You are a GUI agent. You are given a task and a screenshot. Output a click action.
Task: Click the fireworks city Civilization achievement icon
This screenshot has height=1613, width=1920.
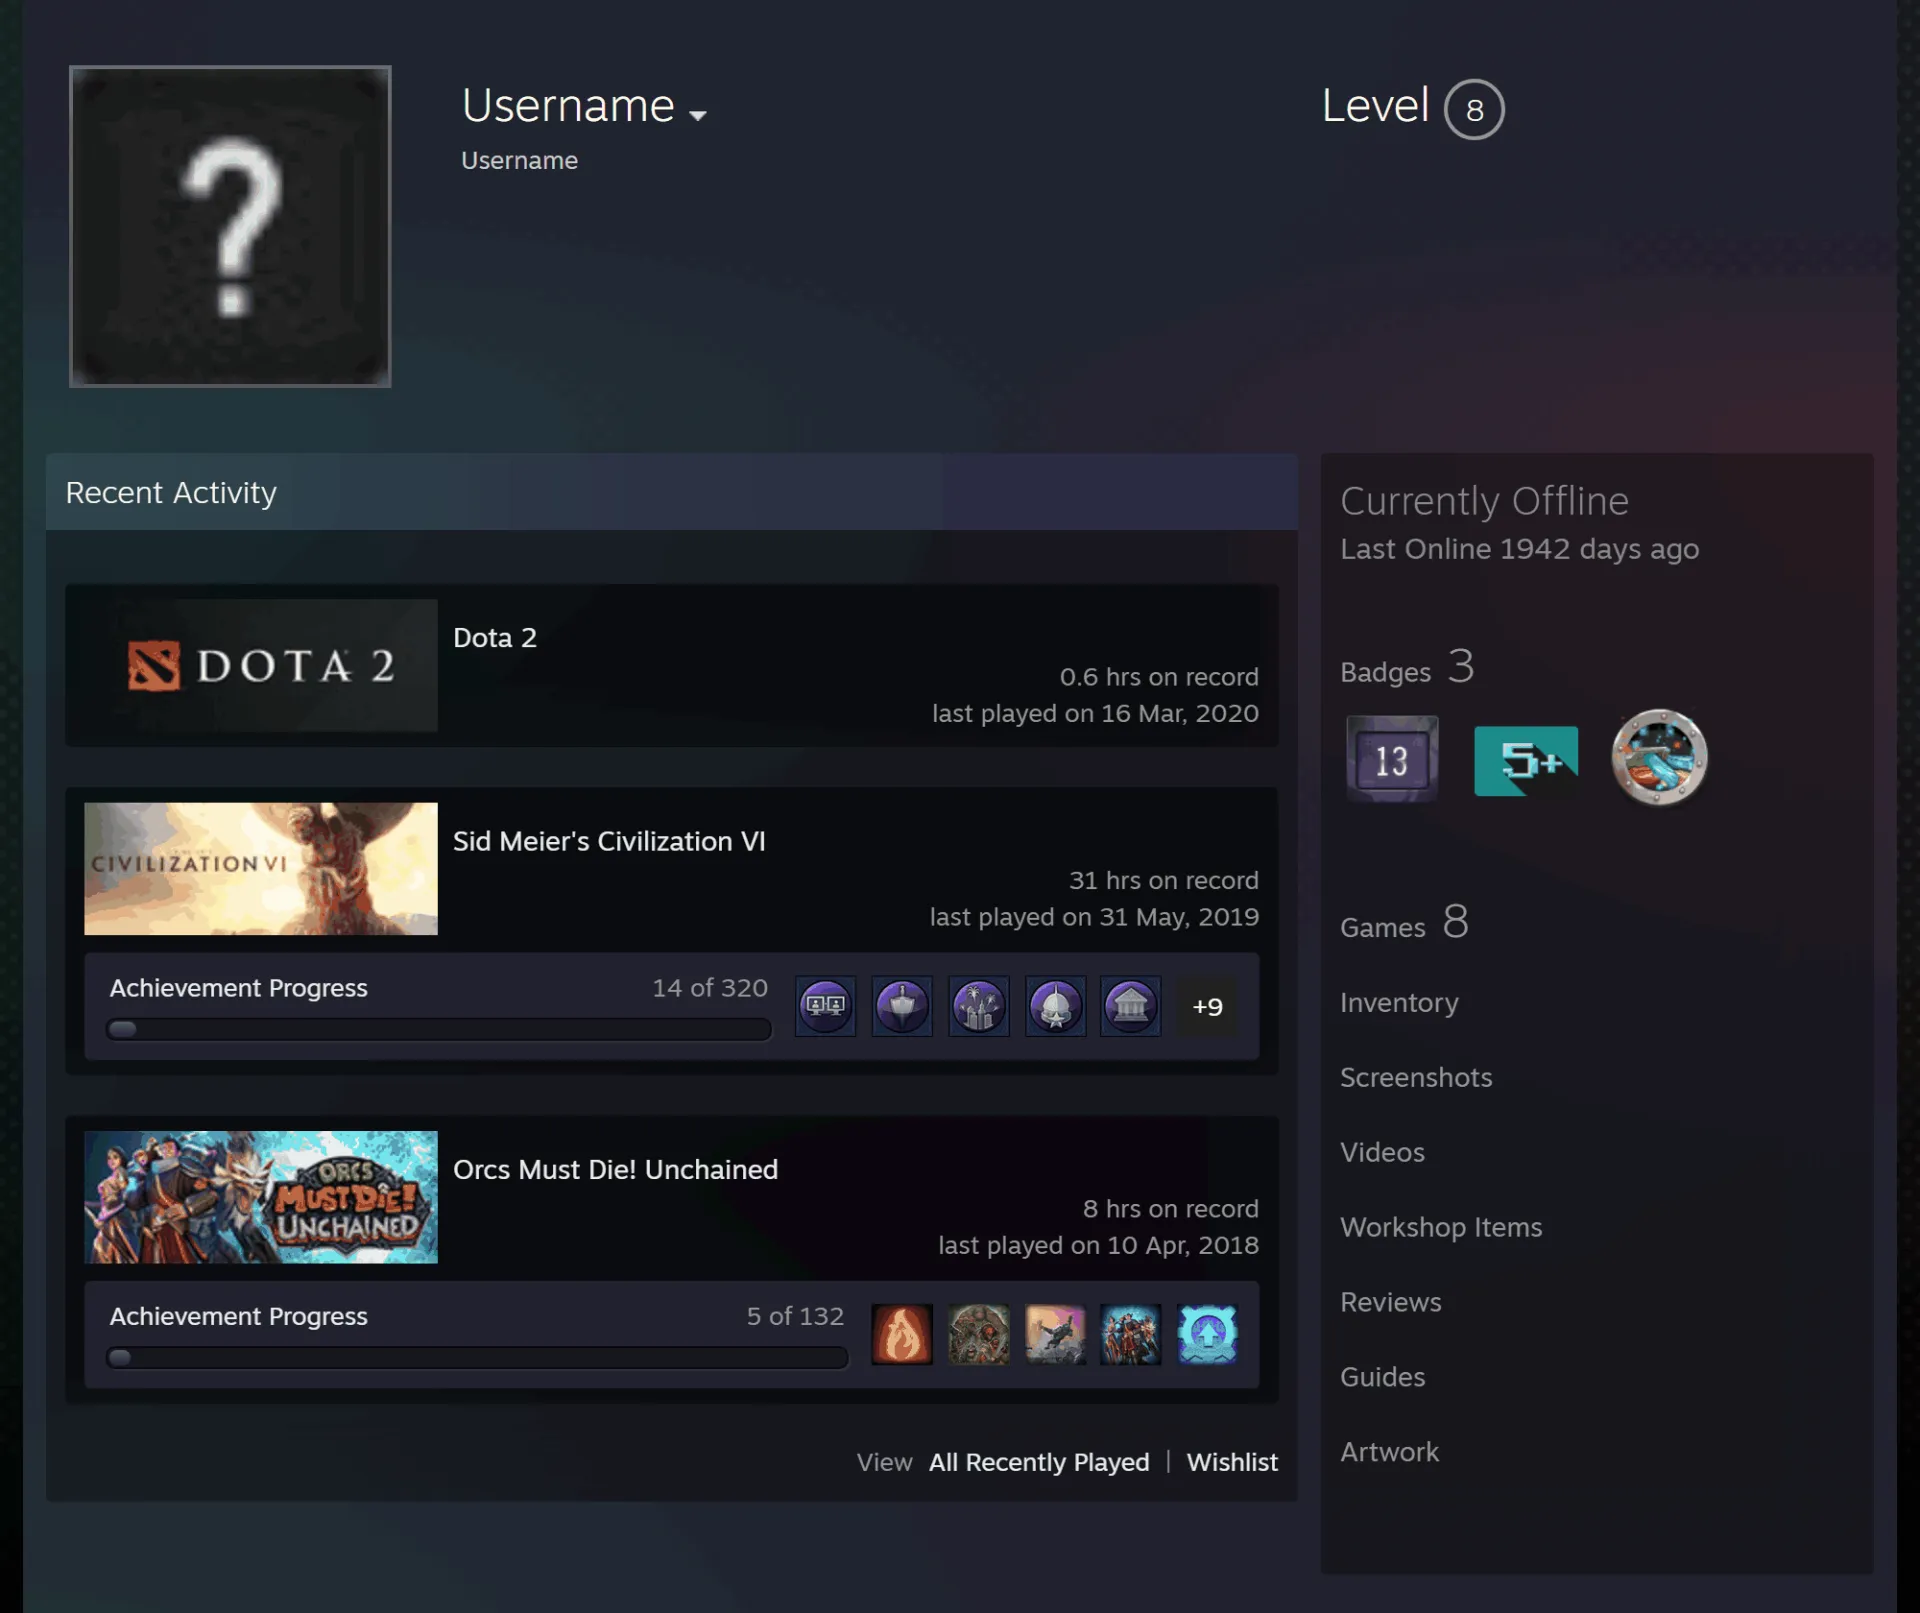pyautogui.click(x=979, y=1006)
